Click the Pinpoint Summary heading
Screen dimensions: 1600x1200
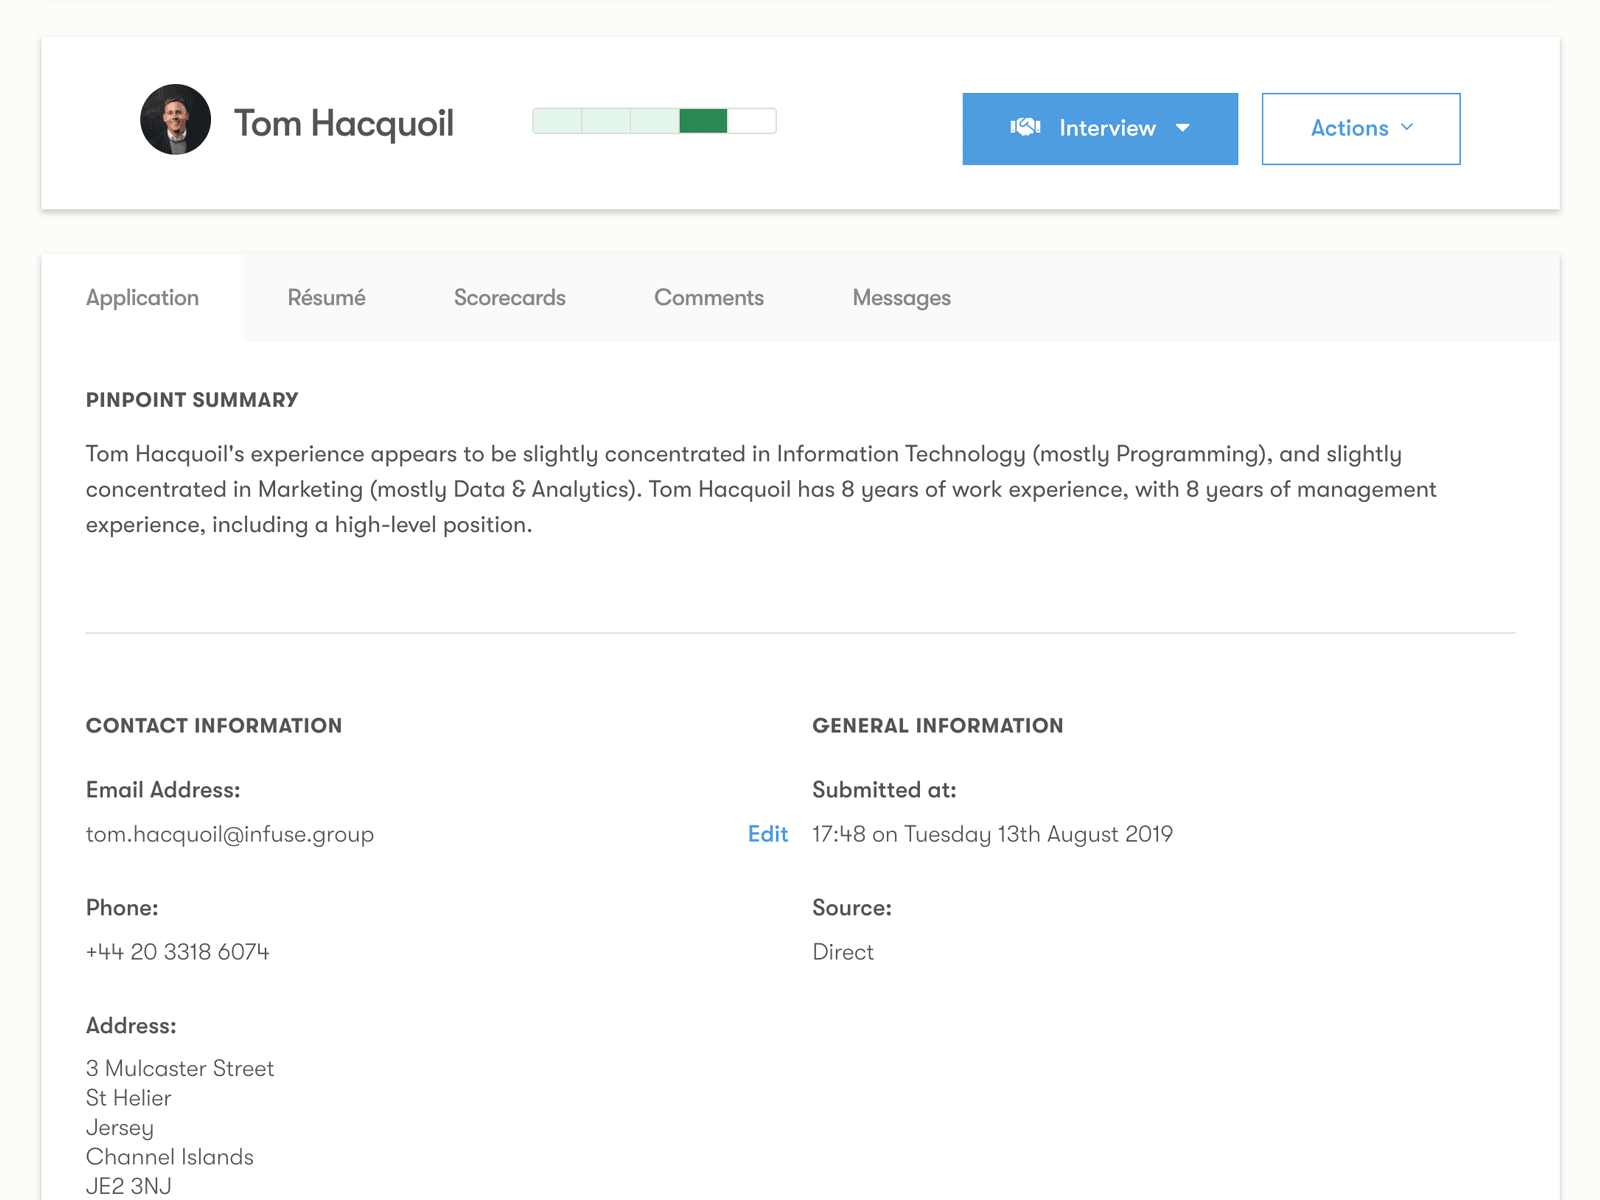(192, 400)
